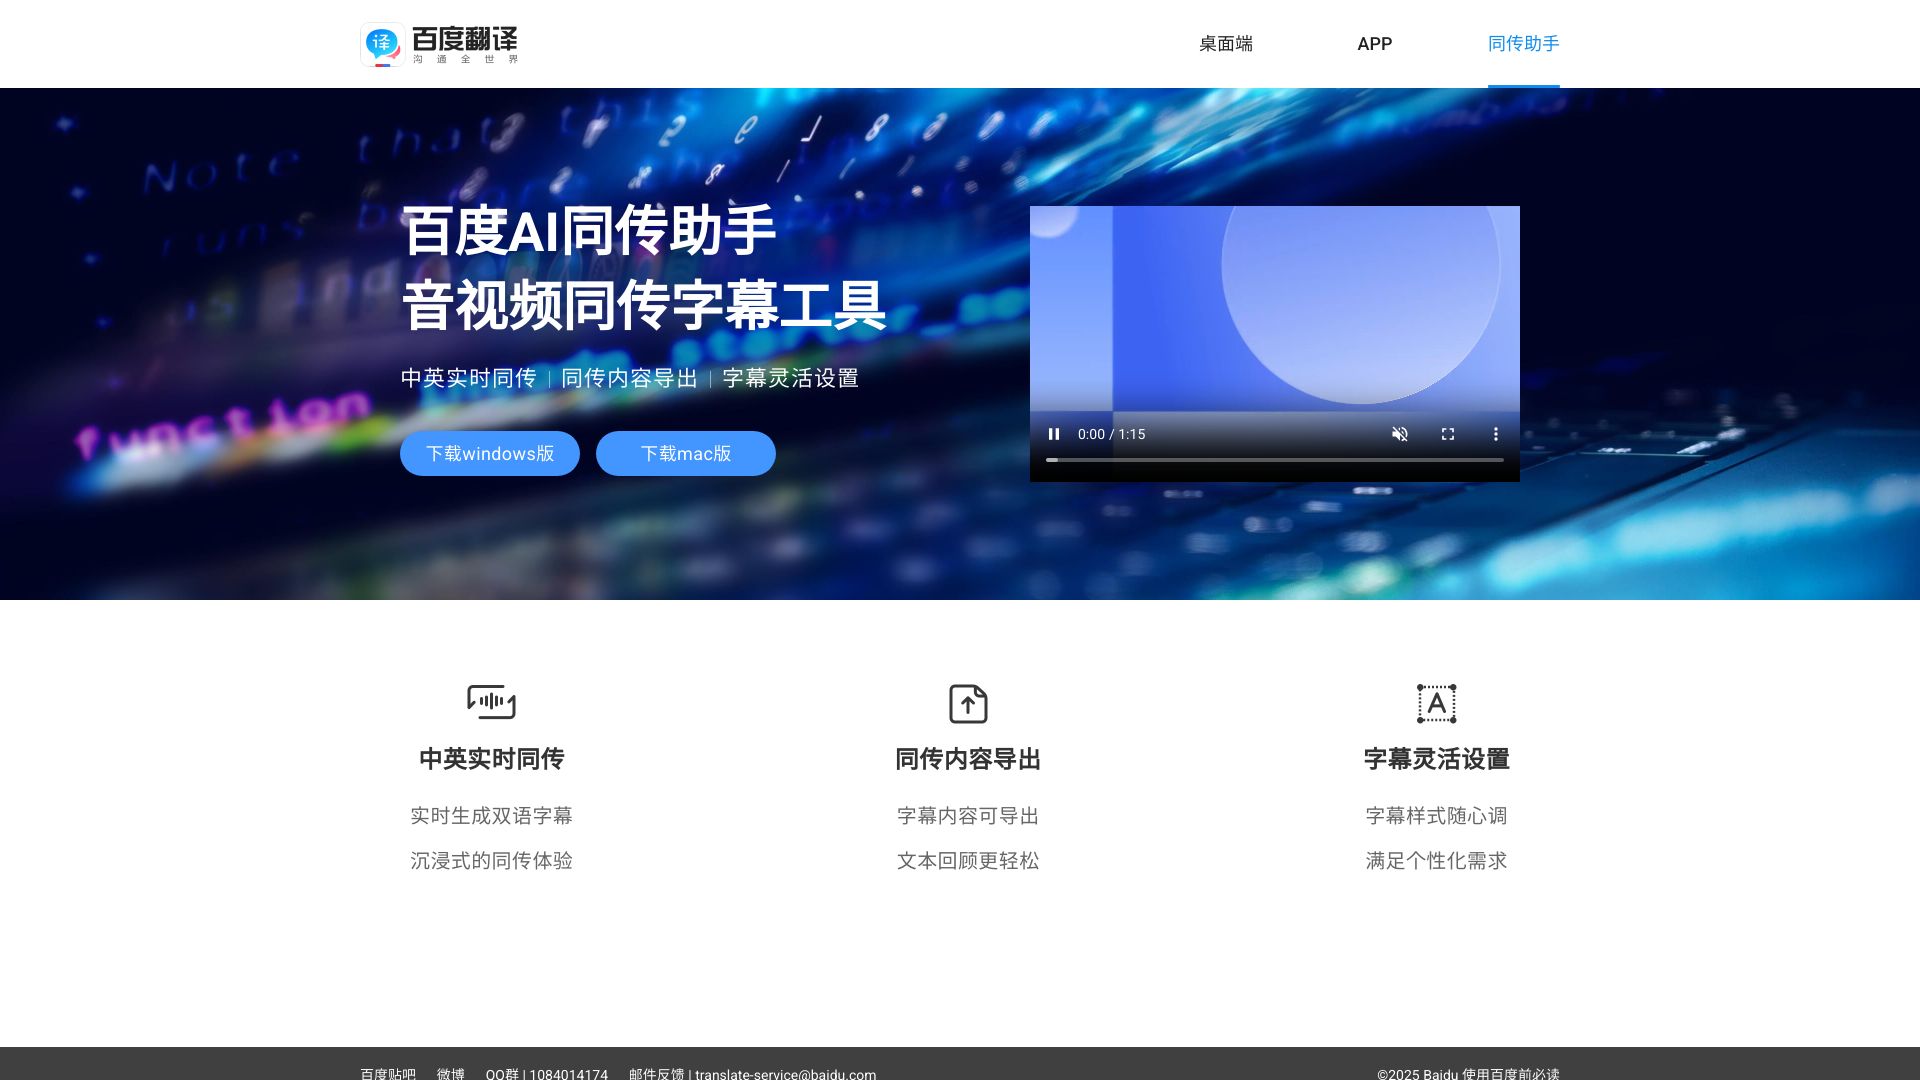The image size is (1920, 1080).
Task: Click the video time display 0:00 / 1:15
Action: (x=1111, y=434)
